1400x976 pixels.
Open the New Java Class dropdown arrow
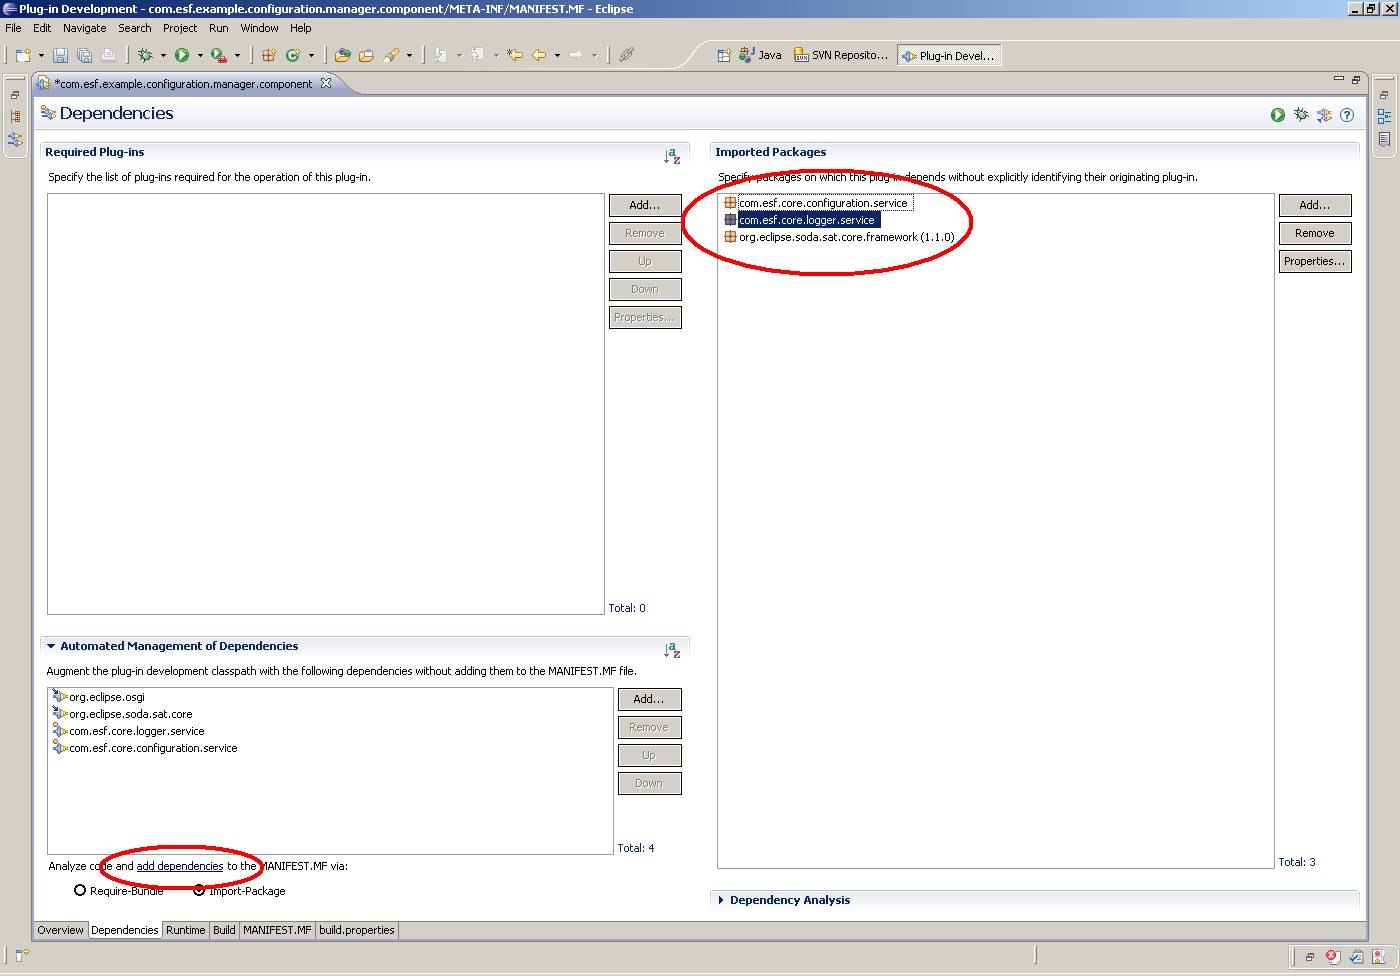311,55
